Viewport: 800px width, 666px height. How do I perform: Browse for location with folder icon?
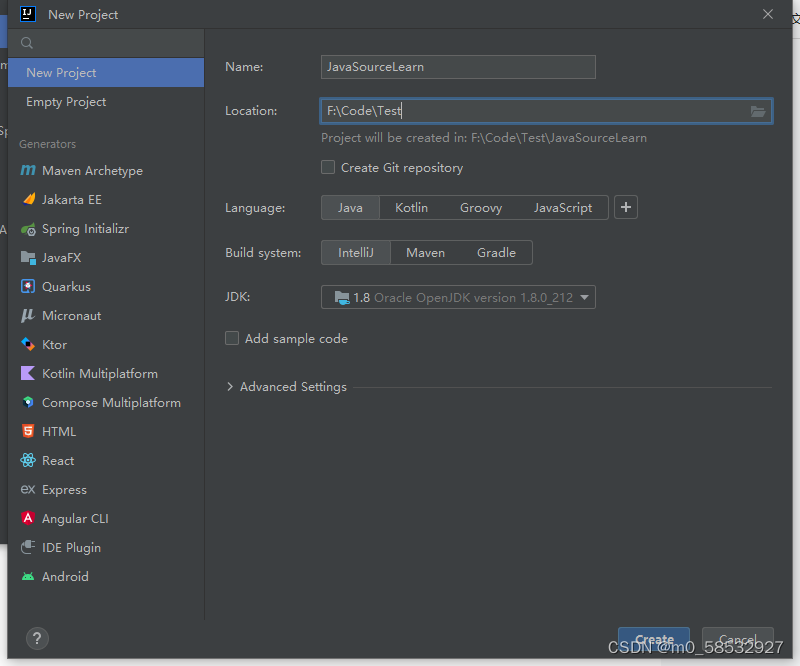(758, 111)
